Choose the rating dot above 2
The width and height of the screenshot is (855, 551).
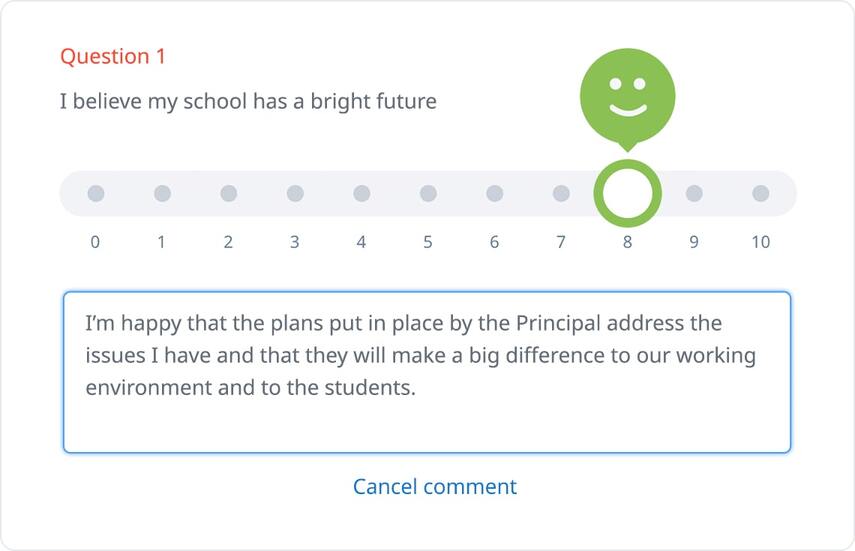pos(228,194)
